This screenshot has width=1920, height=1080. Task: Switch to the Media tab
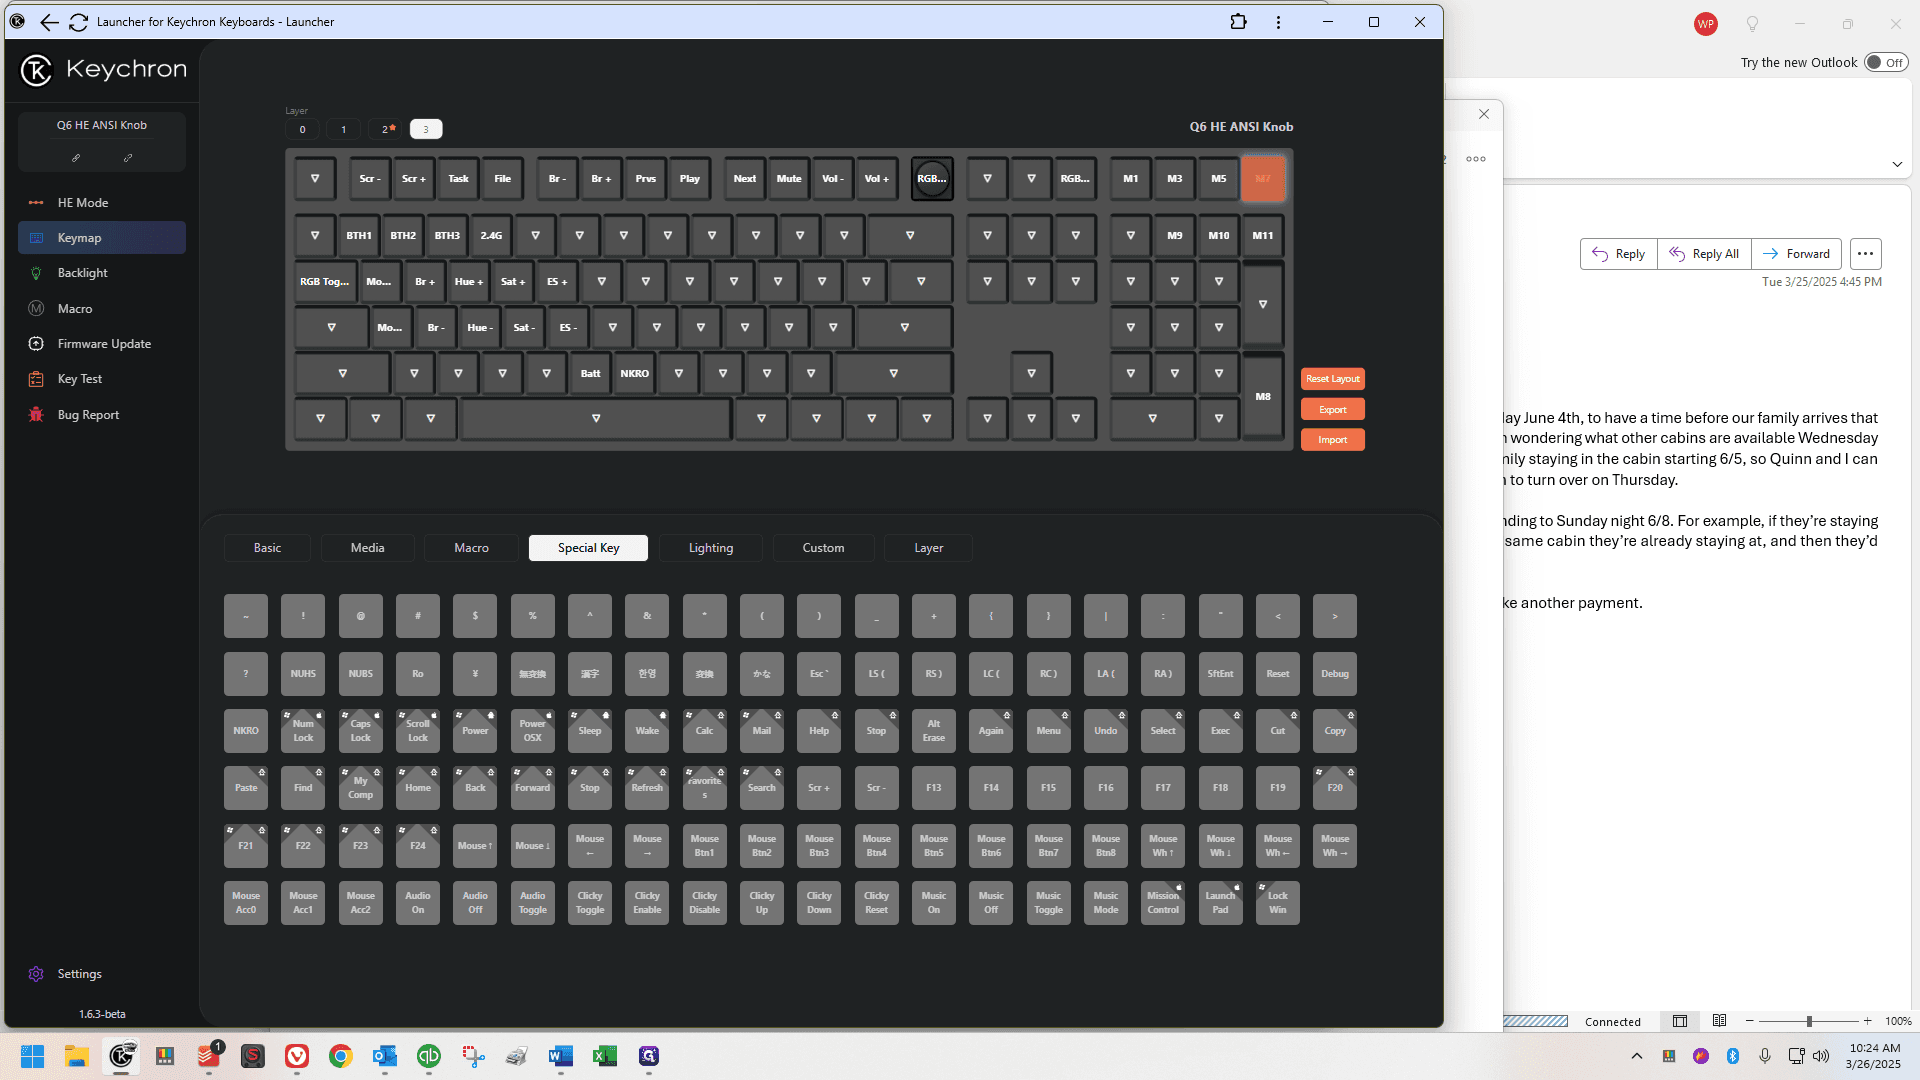368,548
